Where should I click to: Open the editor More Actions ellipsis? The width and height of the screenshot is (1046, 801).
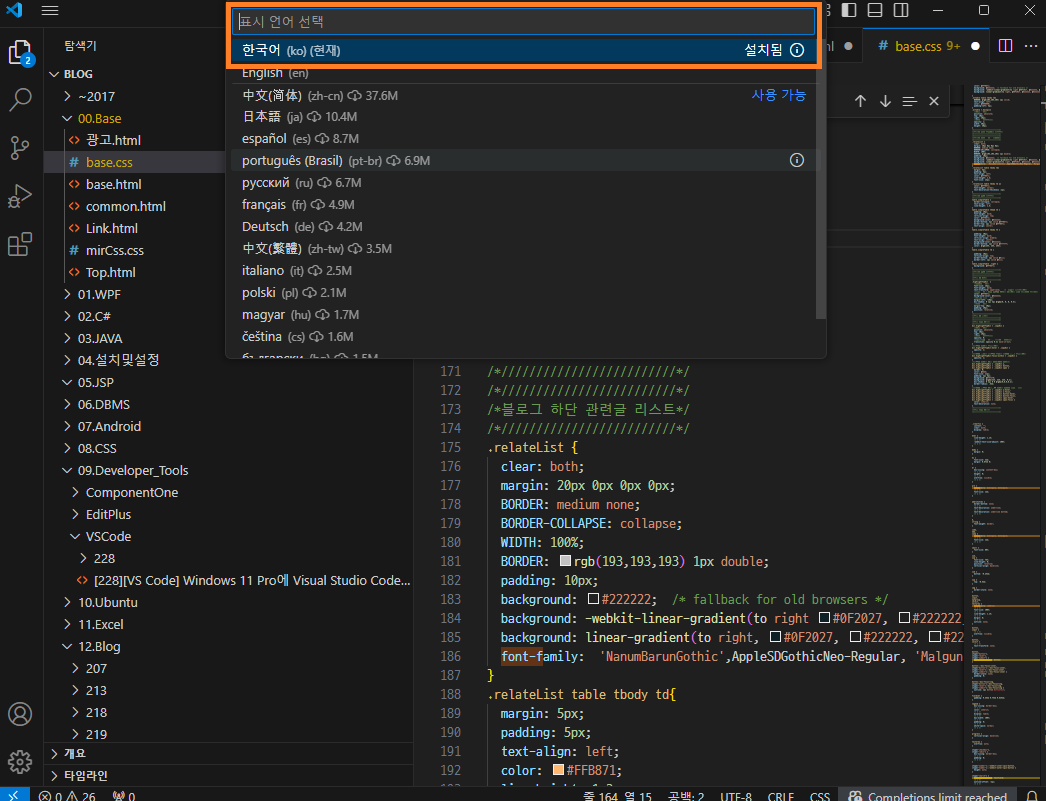[1031, 45]
